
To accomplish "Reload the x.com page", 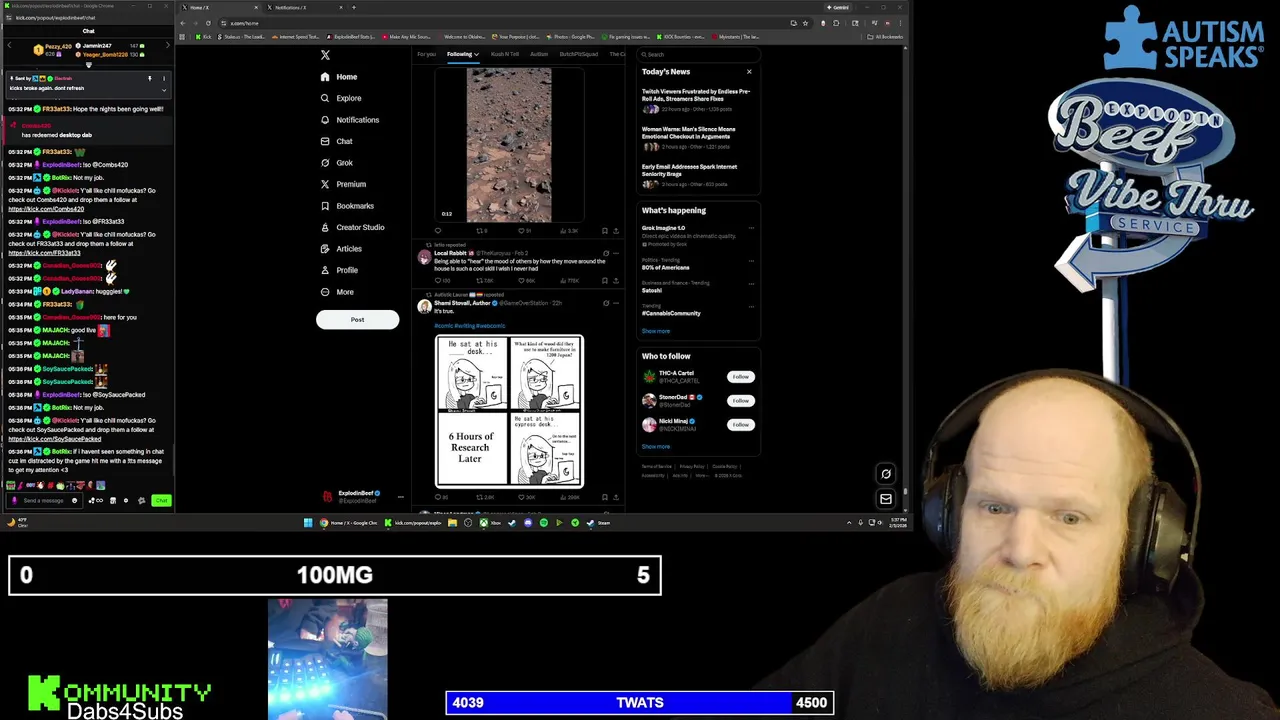I will (x=208, y=23).
